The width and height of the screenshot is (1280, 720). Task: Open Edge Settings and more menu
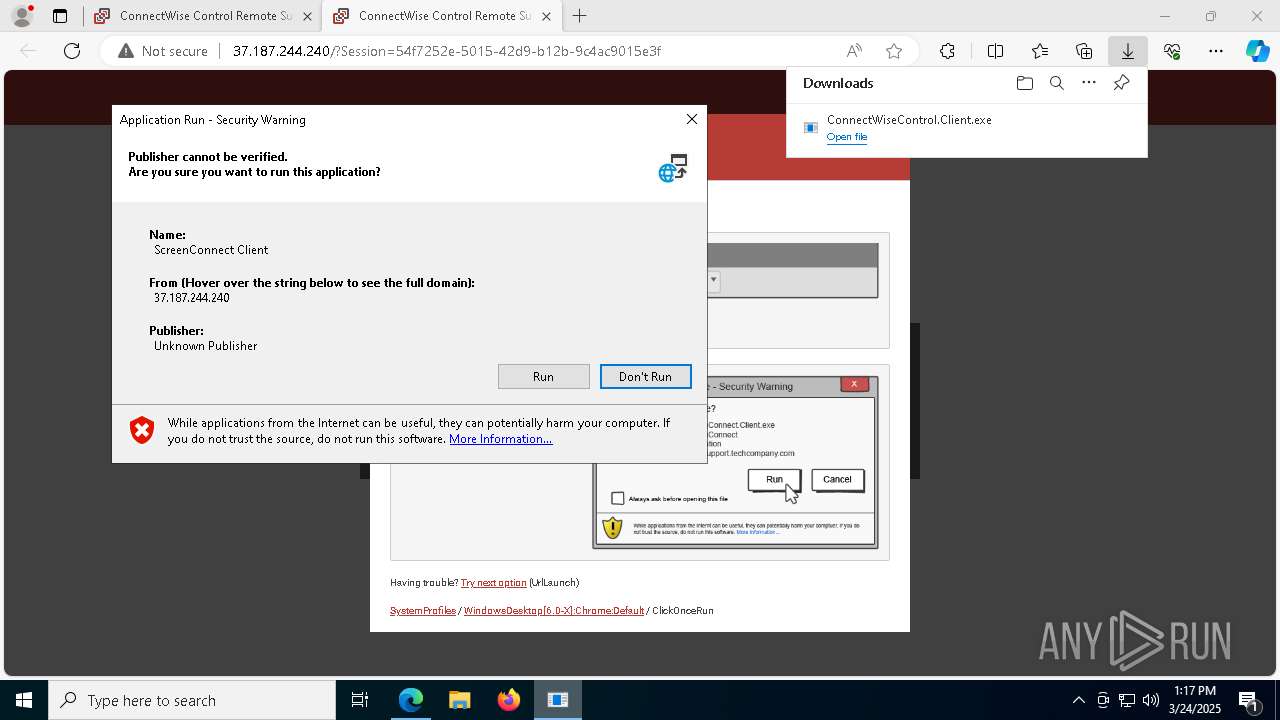(x=1216, y=51)
